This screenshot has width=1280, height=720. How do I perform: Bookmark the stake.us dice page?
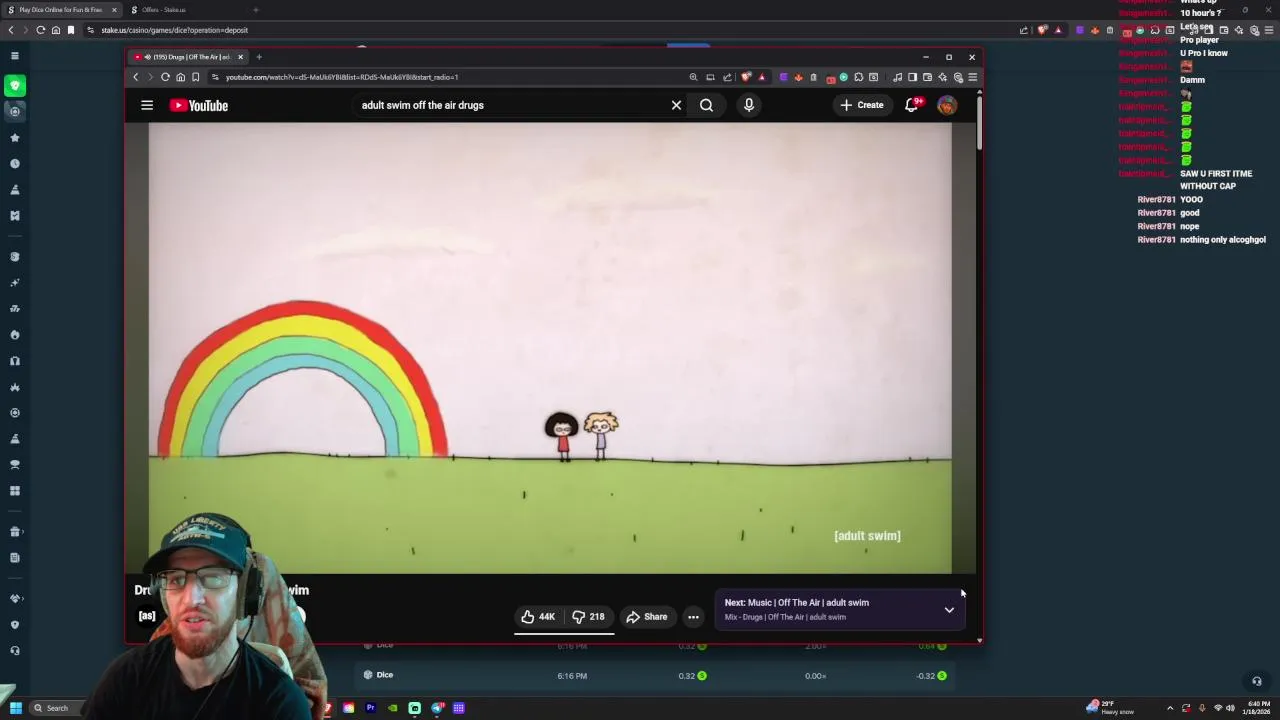point(70,30)
